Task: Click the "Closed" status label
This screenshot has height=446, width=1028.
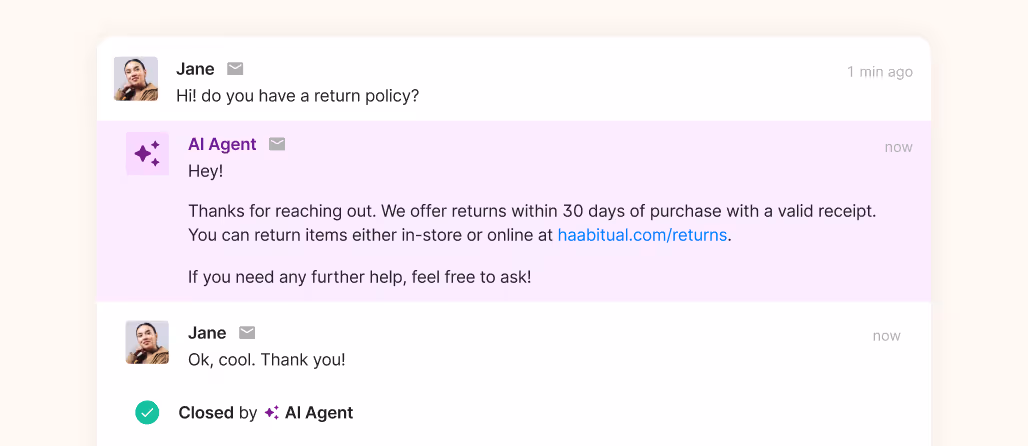Action: (205, 413)
